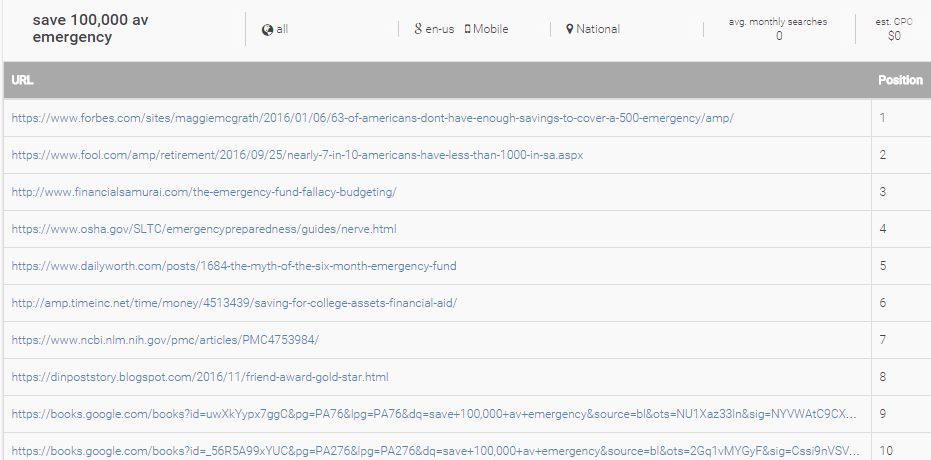931x460 pixels.
Task: Click the 'en-us' language label
Action: point(439,29)
